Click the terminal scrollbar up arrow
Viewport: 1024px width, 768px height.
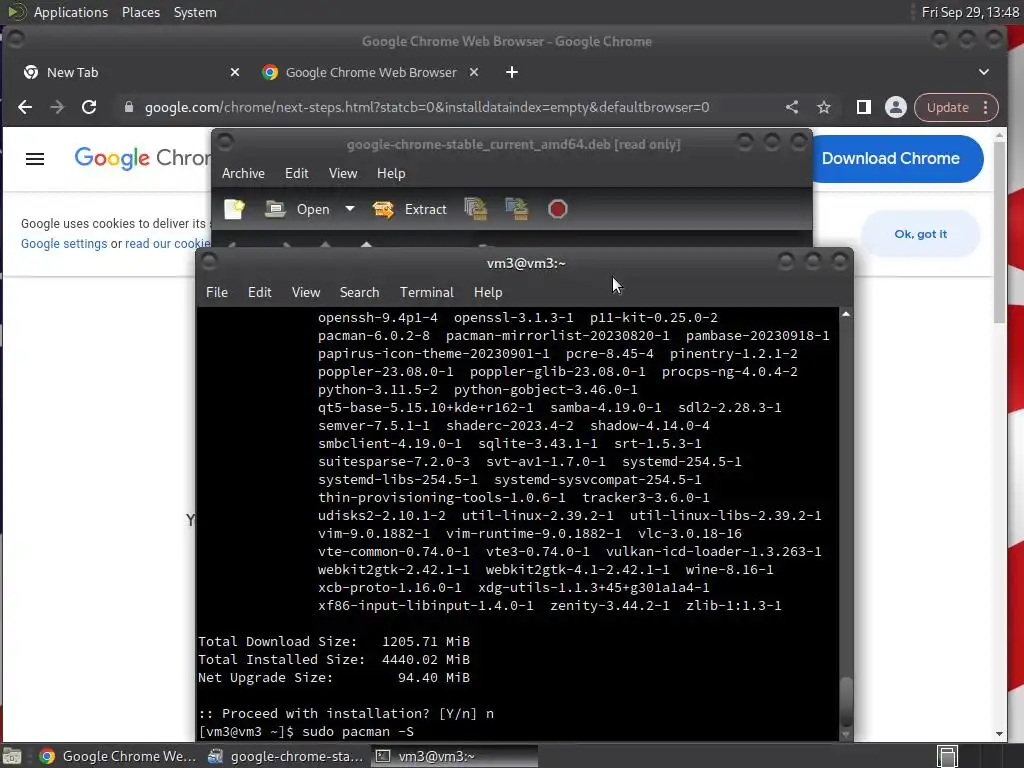(x=846, y=314)
